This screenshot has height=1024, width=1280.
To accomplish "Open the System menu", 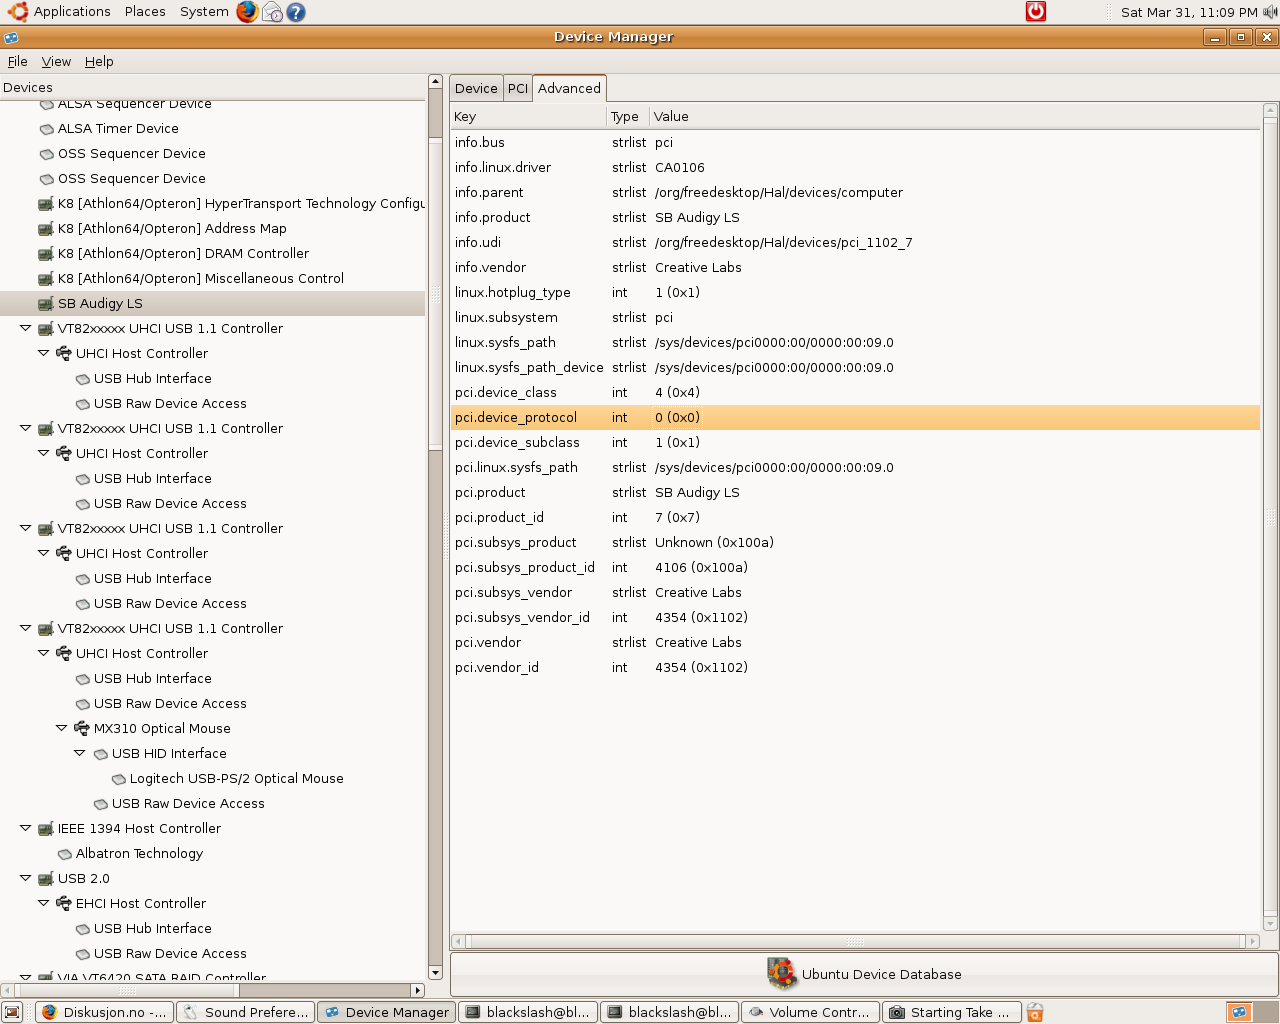I will (x=204, y=12).
